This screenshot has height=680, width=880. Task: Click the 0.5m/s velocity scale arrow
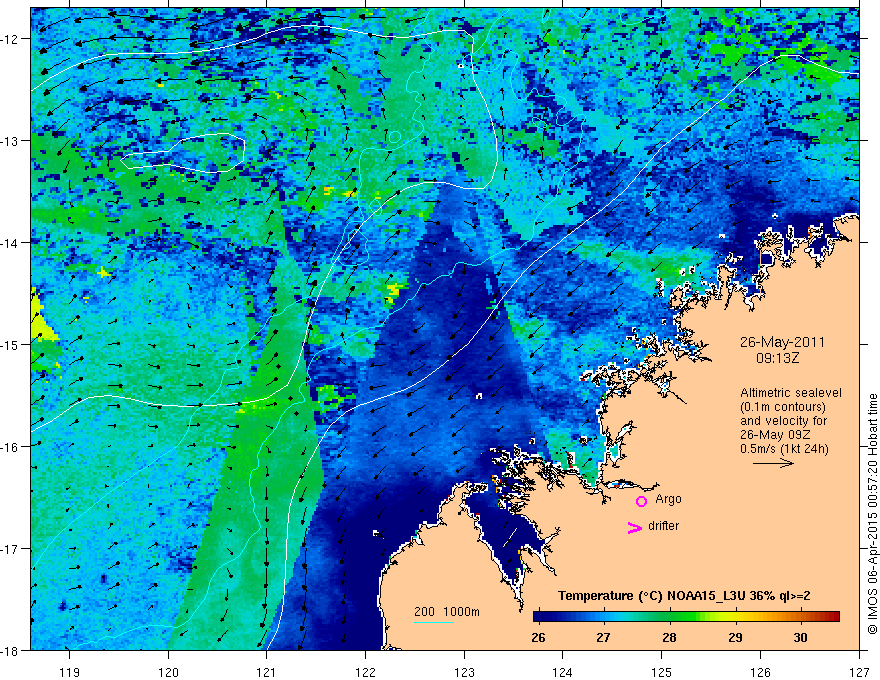tap(773, 463)
